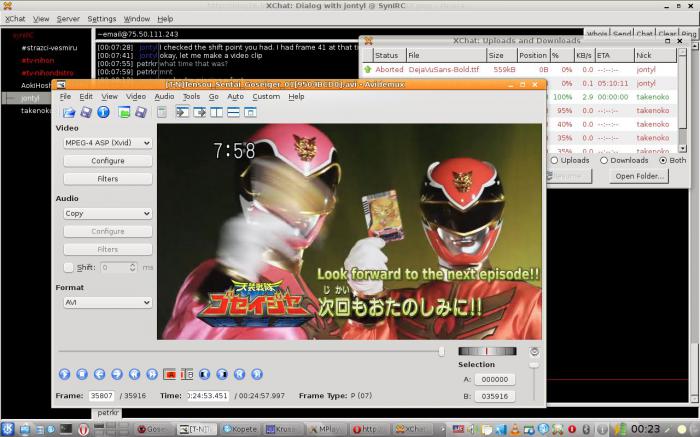Open the Video menu in Avidemux
The image size is (700, 437).
point(136,96)
